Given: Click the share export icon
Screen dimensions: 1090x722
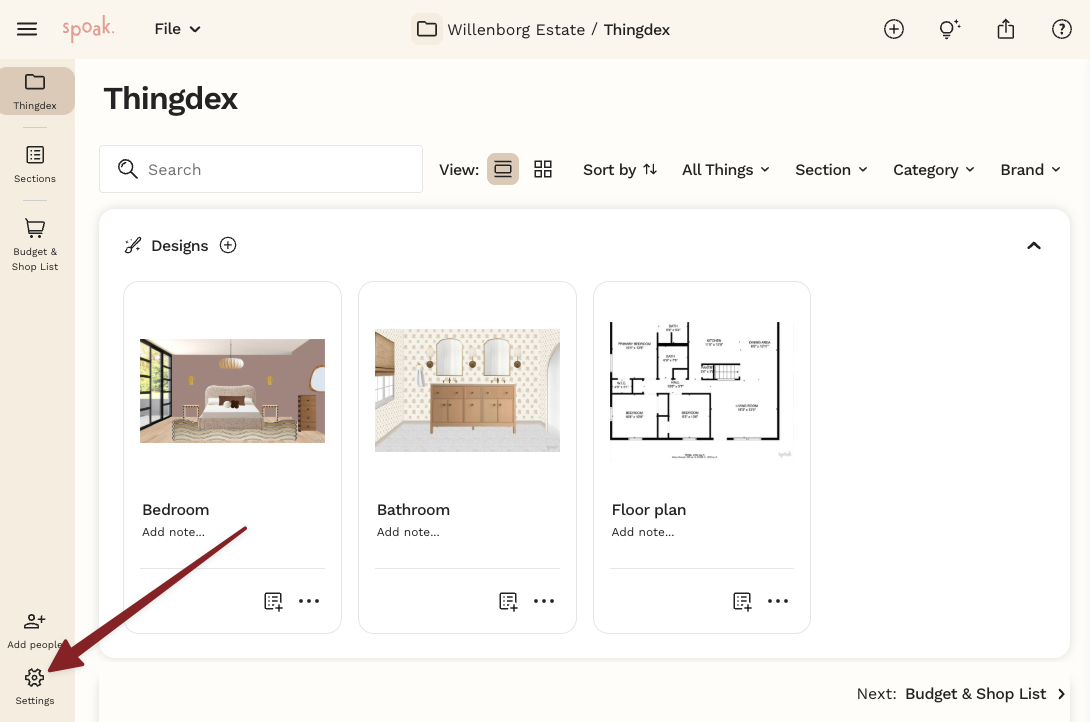Looking at the screenshot, I should click(1005, 29).
